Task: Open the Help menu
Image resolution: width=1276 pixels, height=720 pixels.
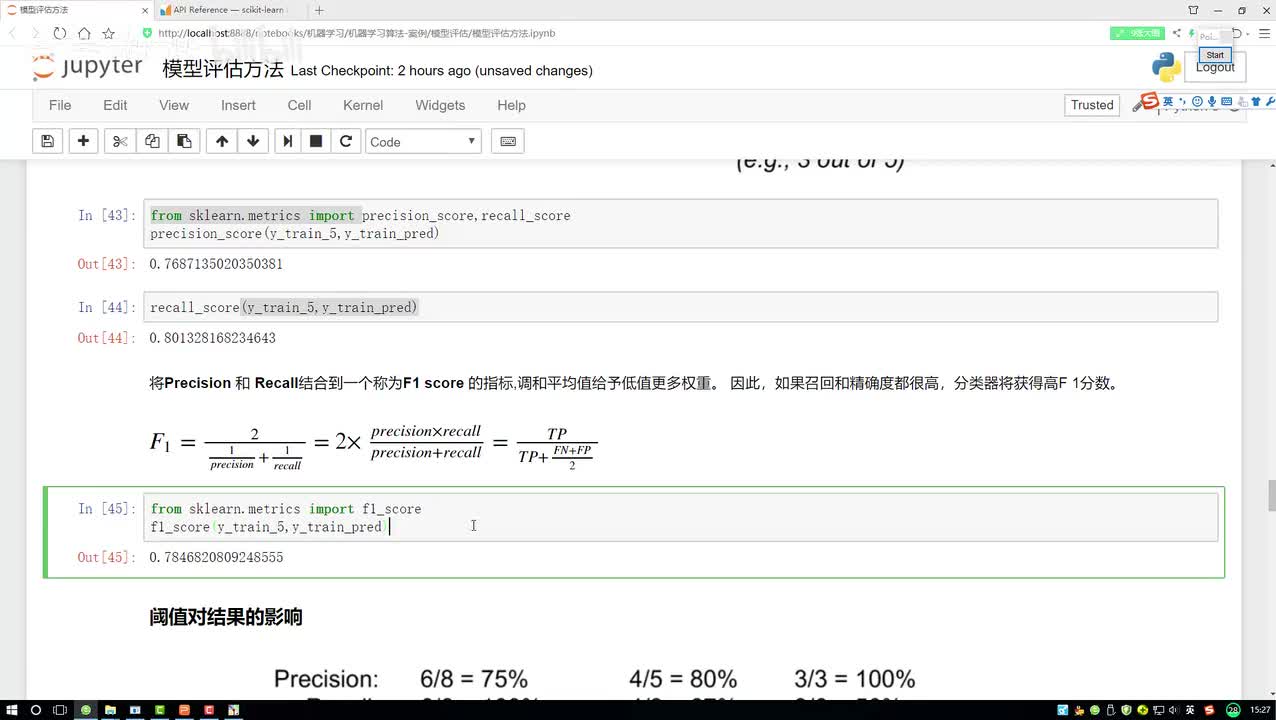Action: 511,105
